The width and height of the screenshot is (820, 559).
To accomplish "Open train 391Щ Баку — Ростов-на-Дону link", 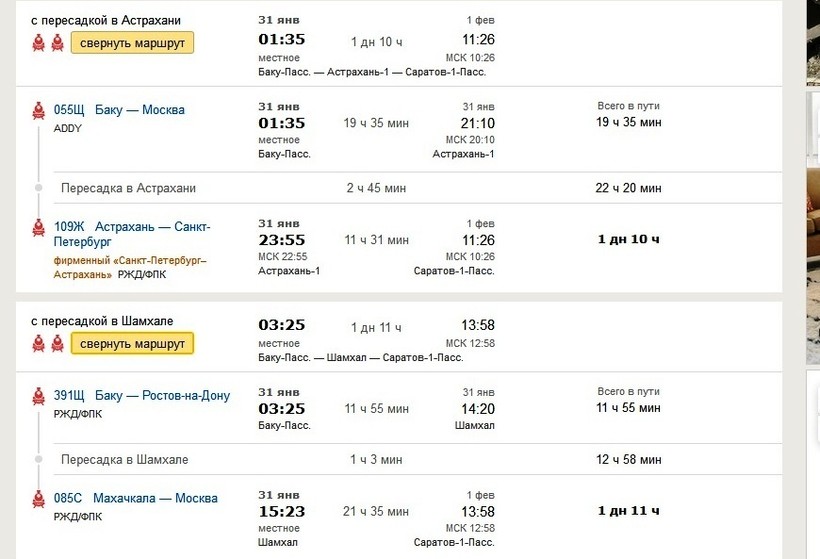I will [141, 395].
